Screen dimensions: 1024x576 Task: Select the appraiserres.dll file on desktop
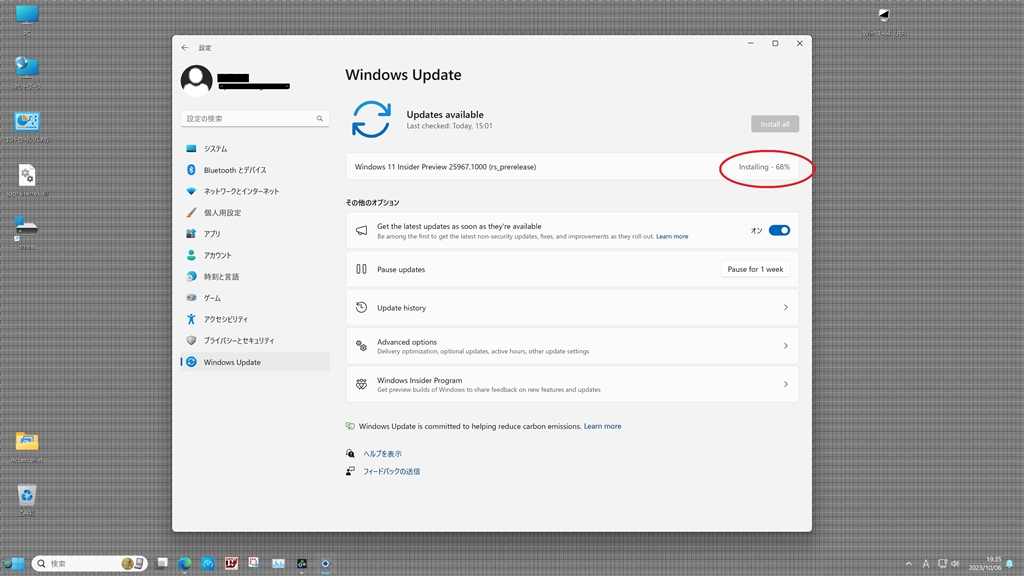tap(27, 180)
